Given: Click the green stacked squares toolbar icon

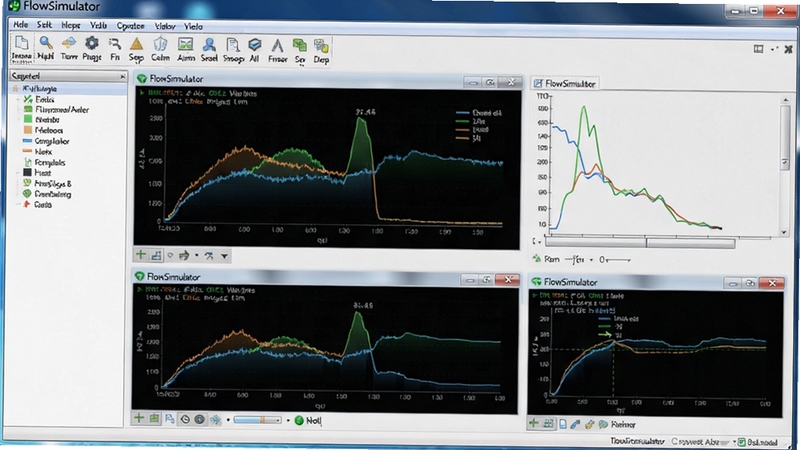Looking at the screenshot, I should click(299, 45).
